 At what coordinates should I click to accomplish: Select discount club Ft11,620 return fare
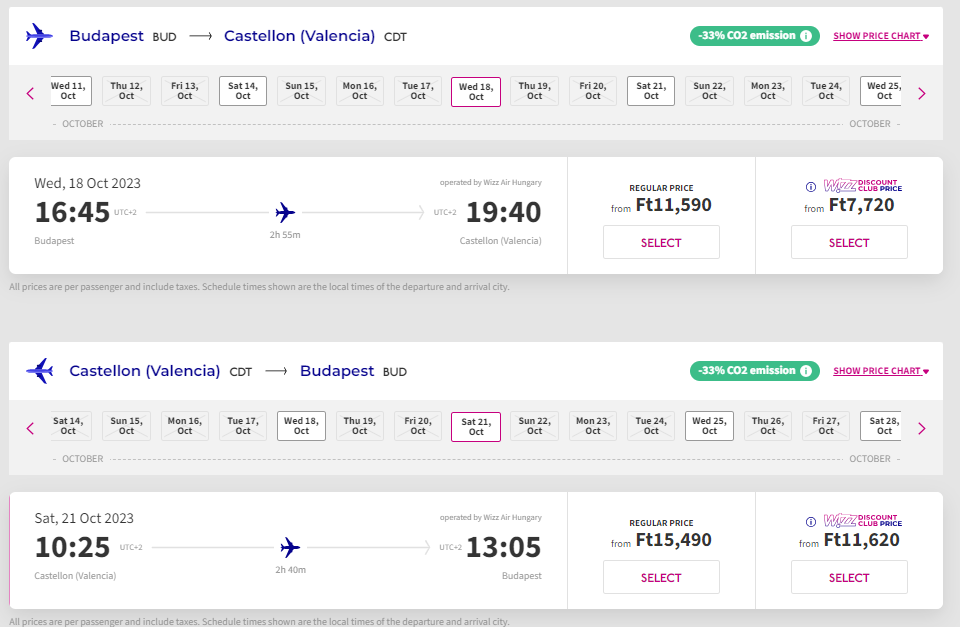[849, 577]
